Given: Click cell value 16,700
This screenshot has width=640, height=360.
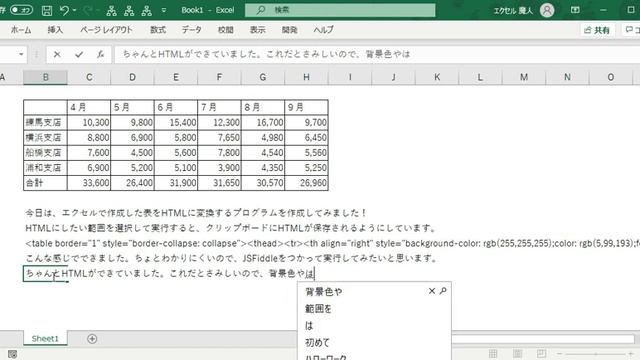Looking at the screenshot, I should tap(263, 122).
